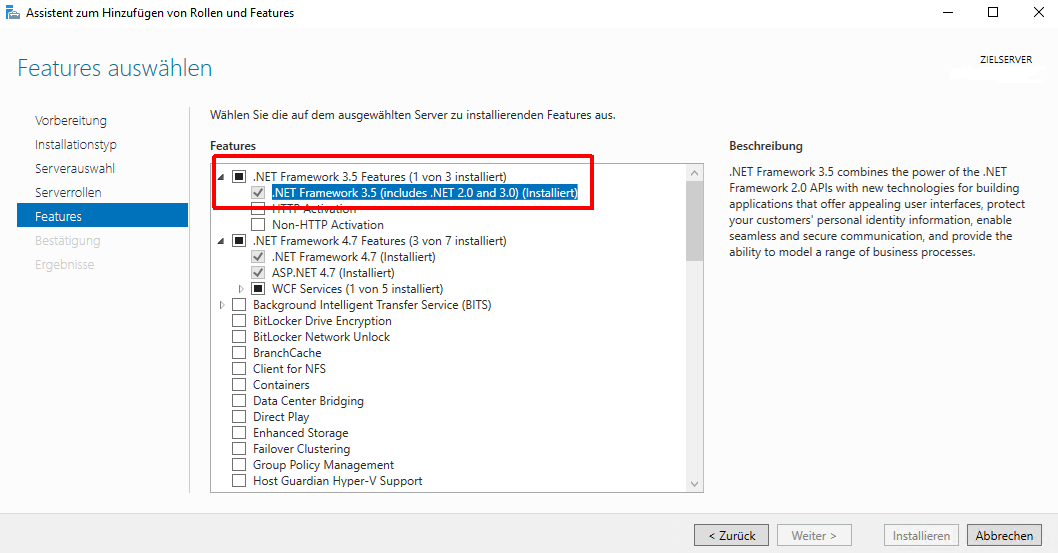The width and height of the screenshot is (1058, 553).
Task: Toggle the .NET Framework 4.7 Features checkbox
Action: [239, 241]
